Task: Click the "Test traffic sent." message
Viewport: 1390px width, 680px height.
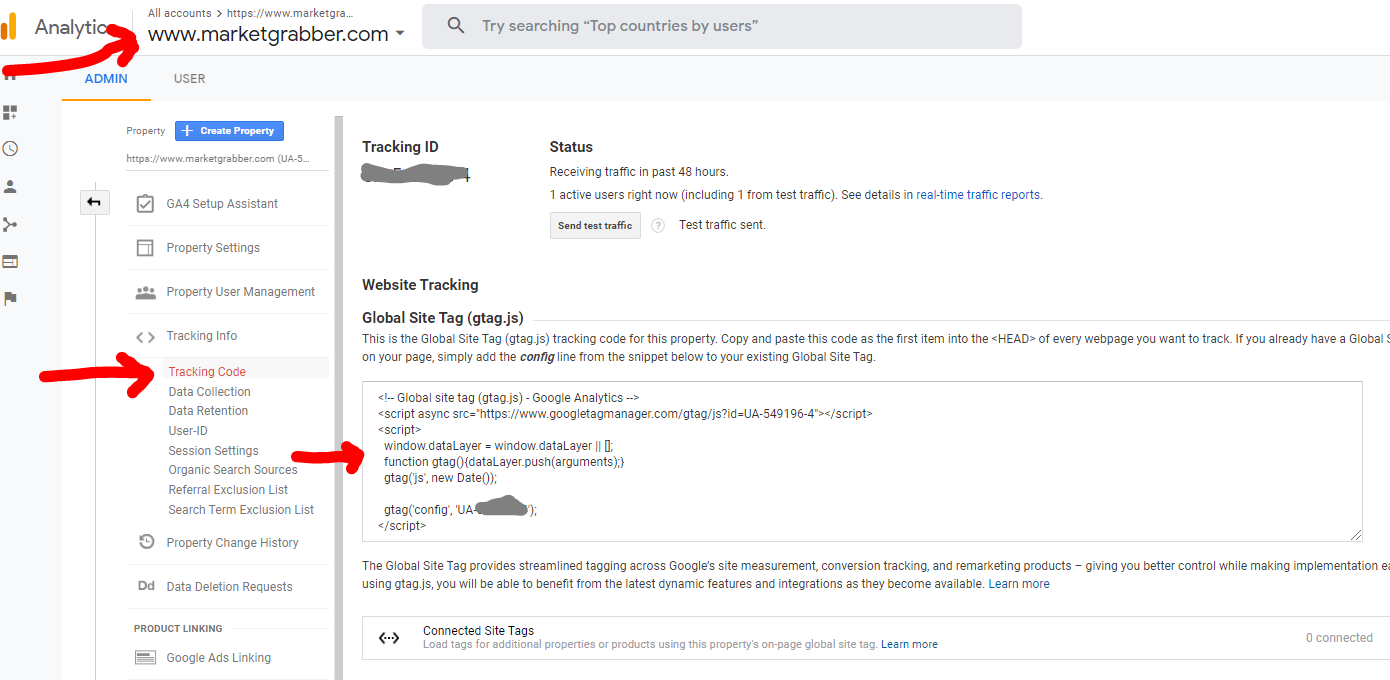Action: [x=722, y=225]
